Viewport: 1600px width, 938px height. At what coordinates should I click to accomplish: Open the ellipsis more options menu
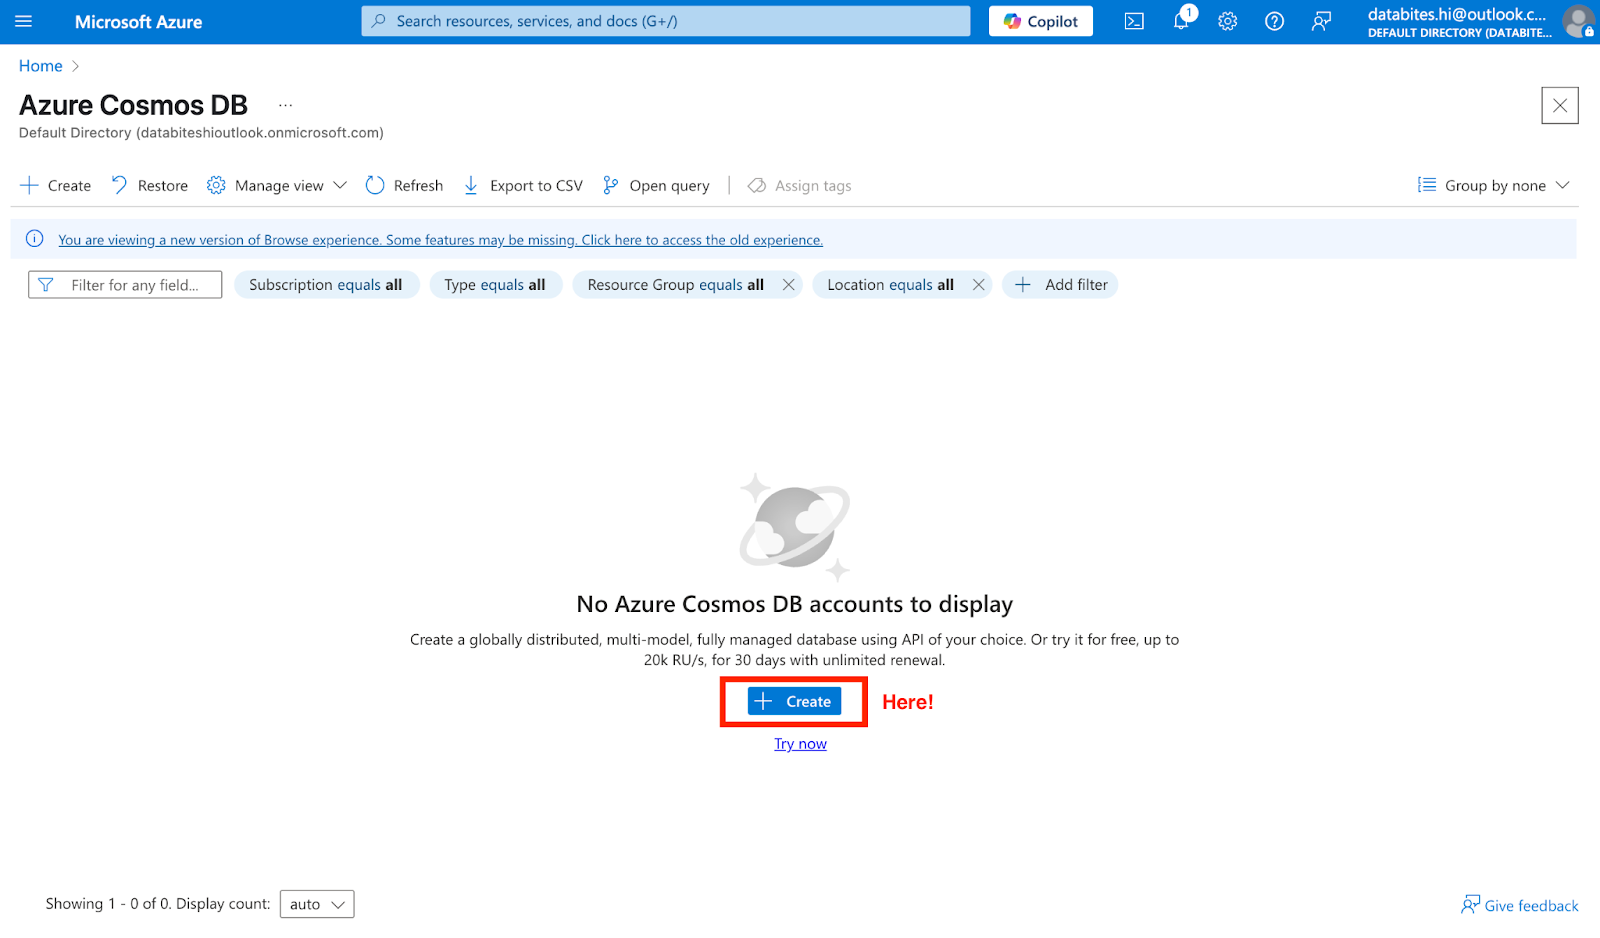286,105
